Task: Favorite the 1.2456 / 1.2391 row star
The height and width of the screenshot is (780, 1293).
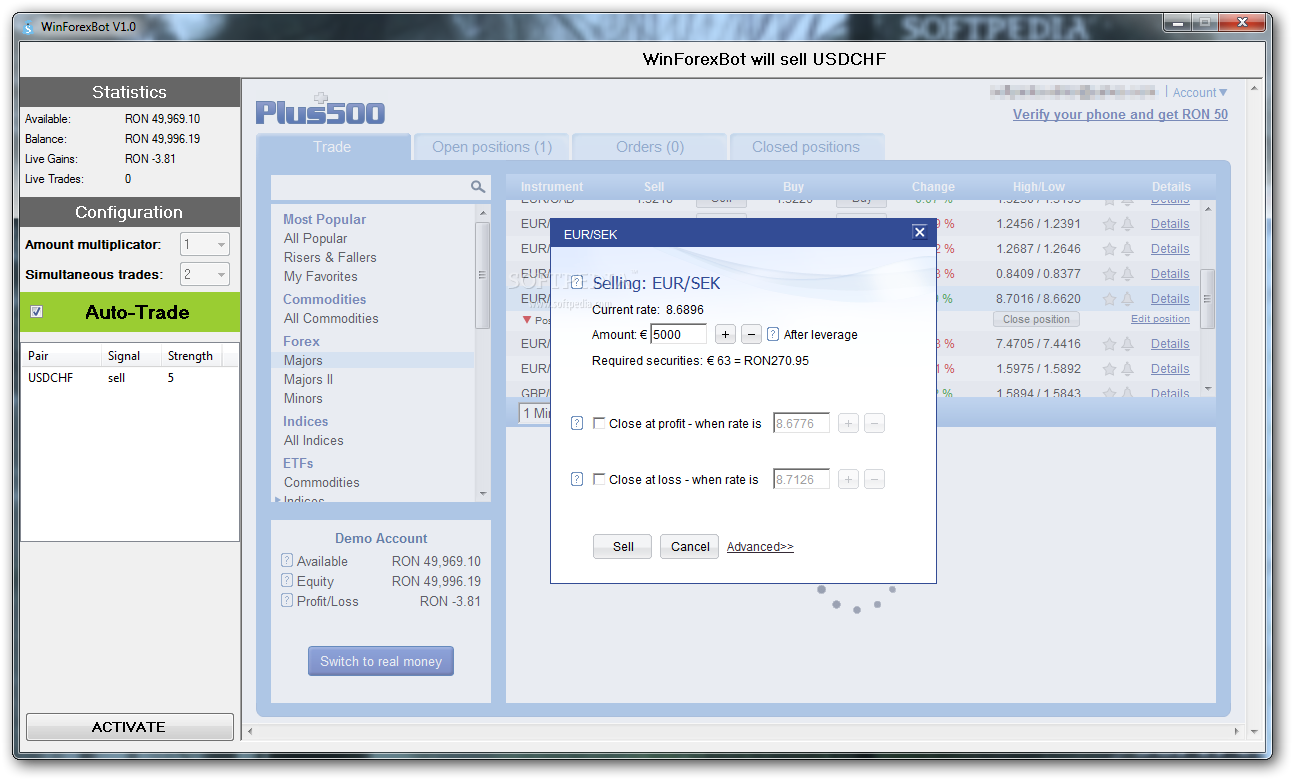Action: [1109, 224]
